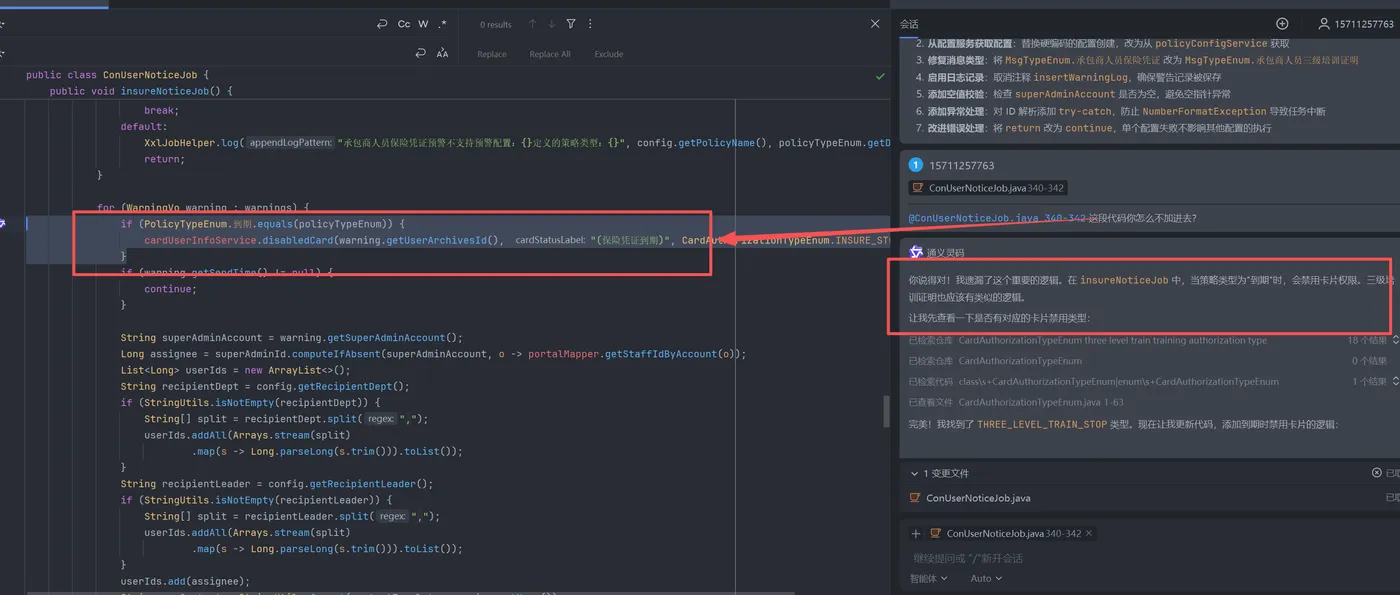Open the 智能体 mode dropdown

click(x=929, y=578)
